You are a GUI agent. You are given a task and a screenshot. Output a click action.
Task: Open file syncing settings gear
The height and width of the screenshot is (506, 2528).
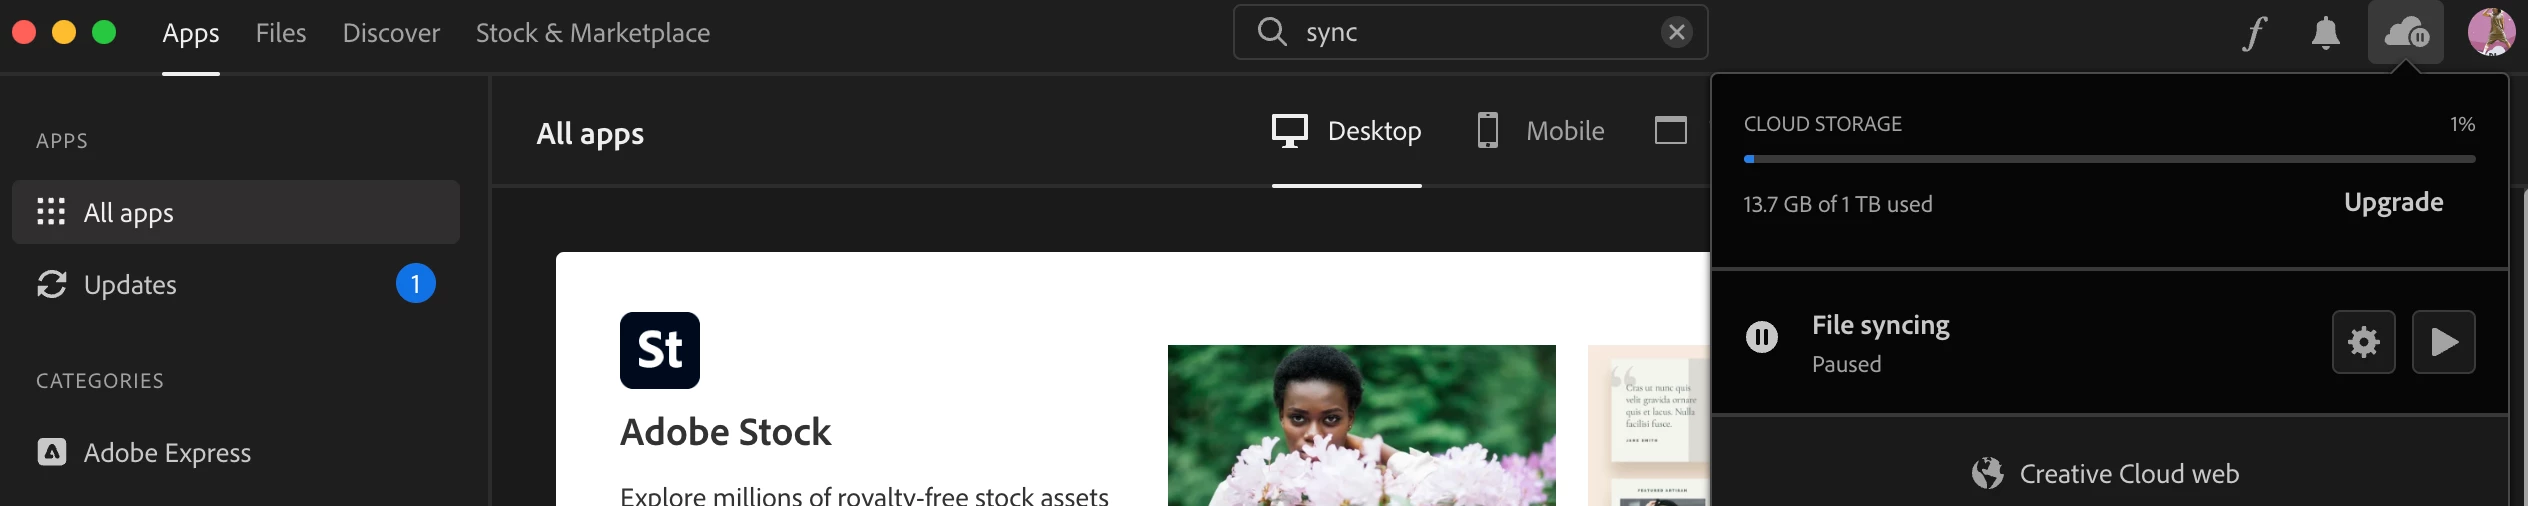(2364, 342)
